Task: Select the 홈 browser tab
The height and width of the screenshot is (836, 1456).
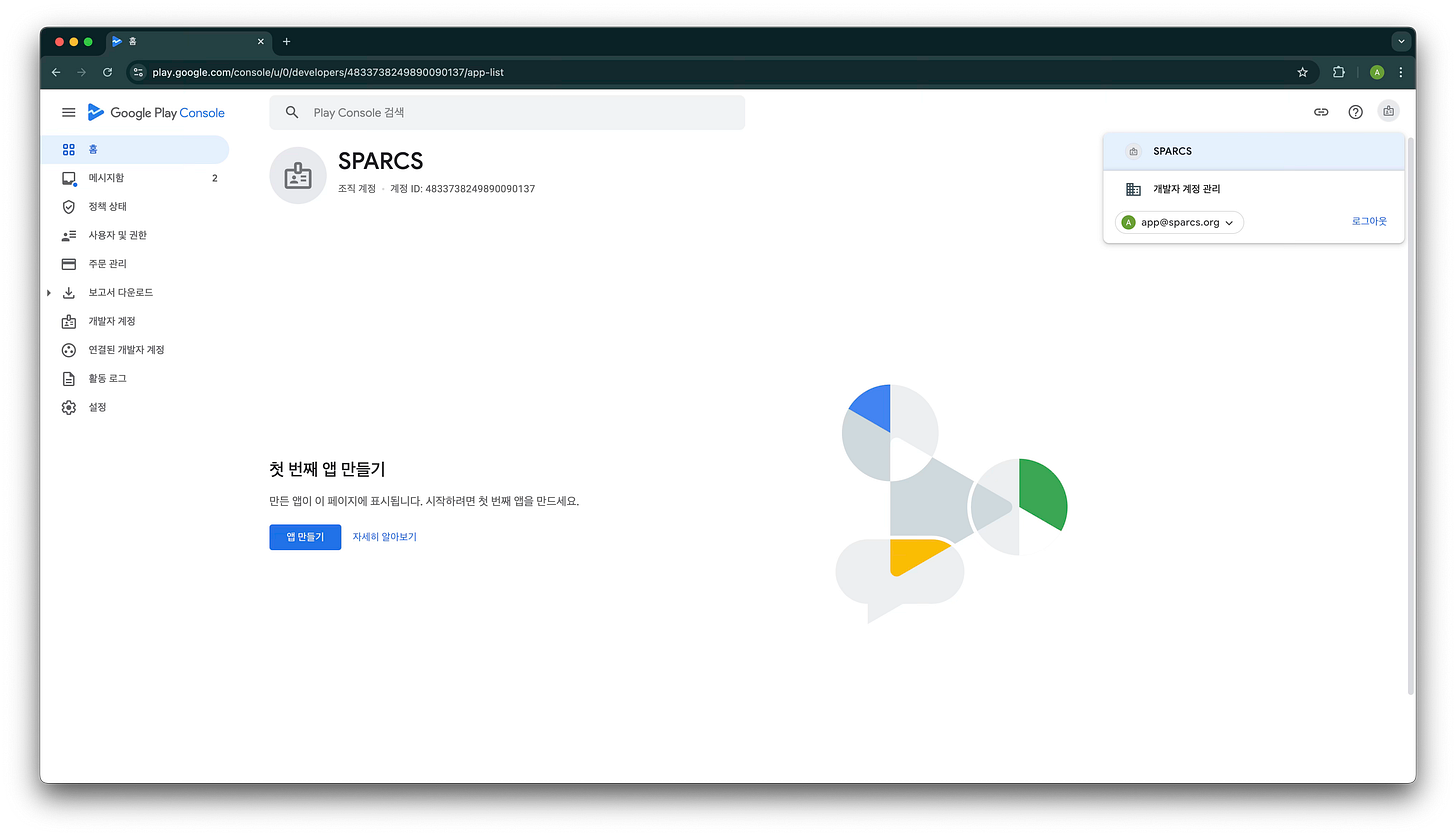Action: click(x=188, y=42)
